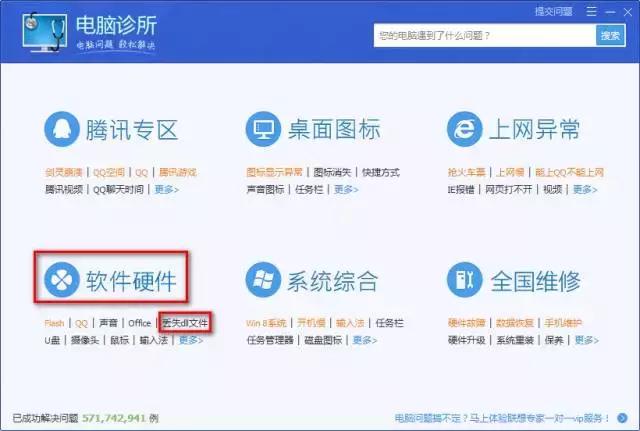Open the 丢失dll文件 link

point(185,323)
